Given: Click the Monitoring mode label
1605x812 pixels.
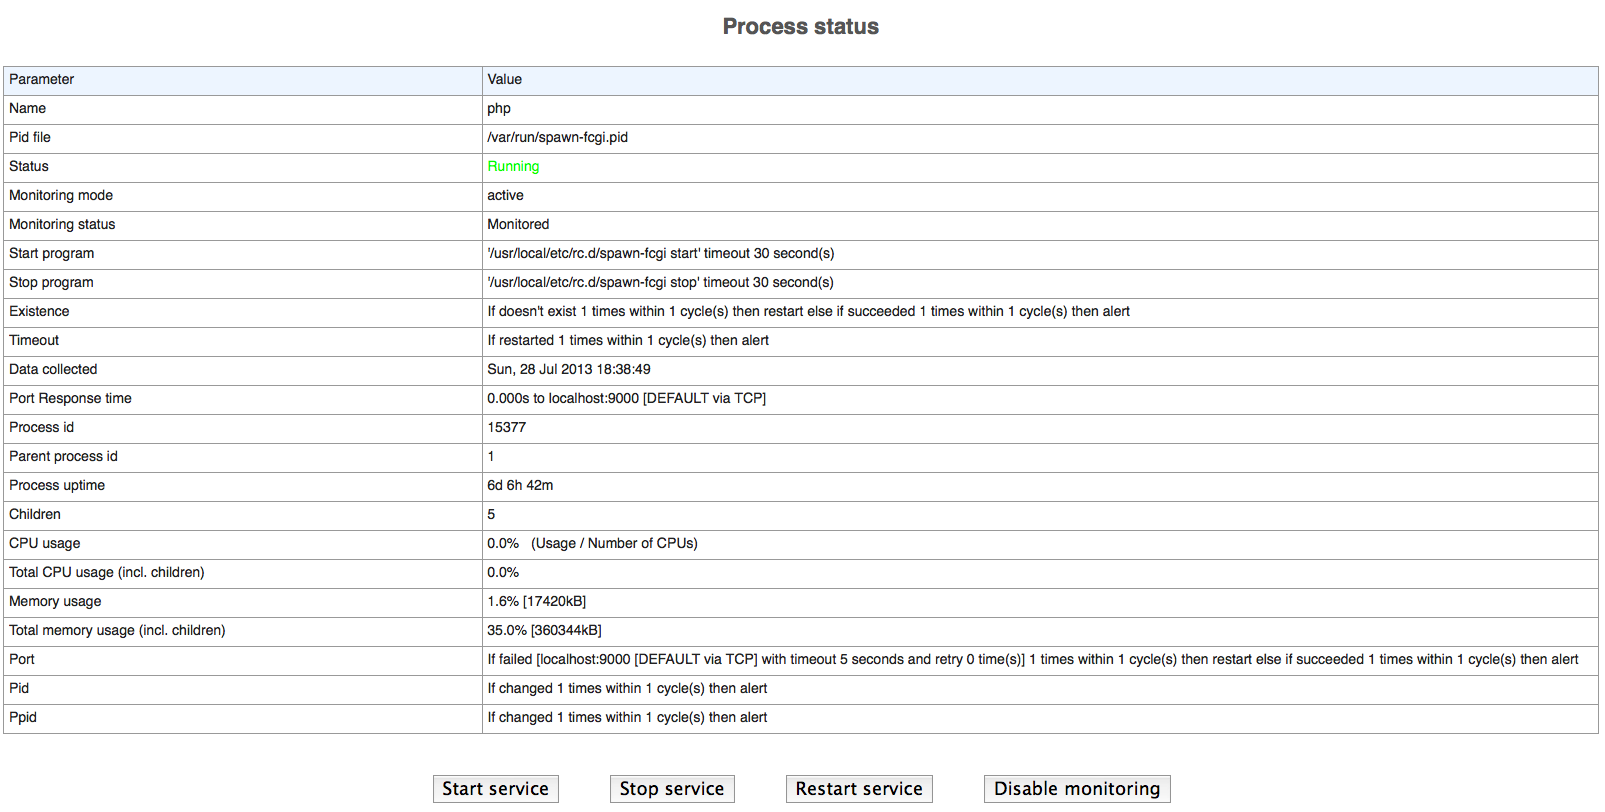Looking at the screenshot, I should click(61, 196).
